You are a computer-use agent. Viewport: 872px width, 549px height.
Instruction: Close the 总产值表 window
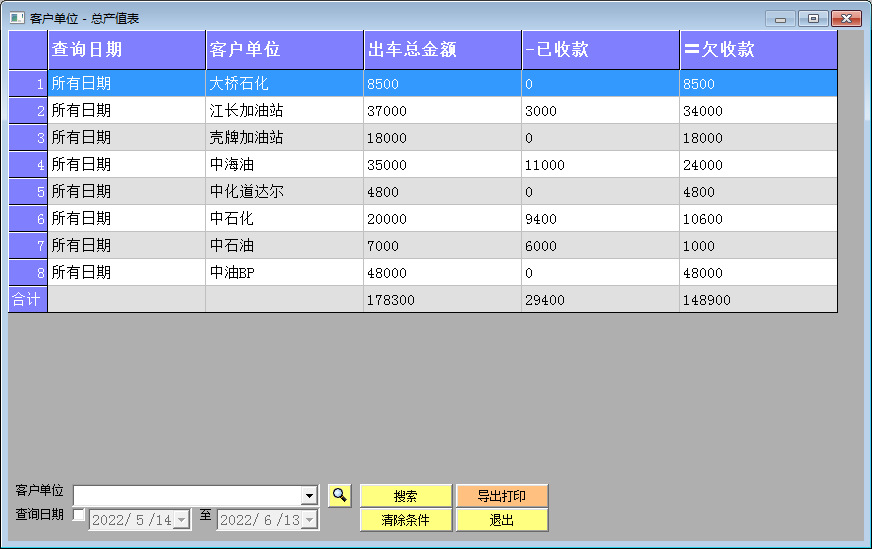846,19
